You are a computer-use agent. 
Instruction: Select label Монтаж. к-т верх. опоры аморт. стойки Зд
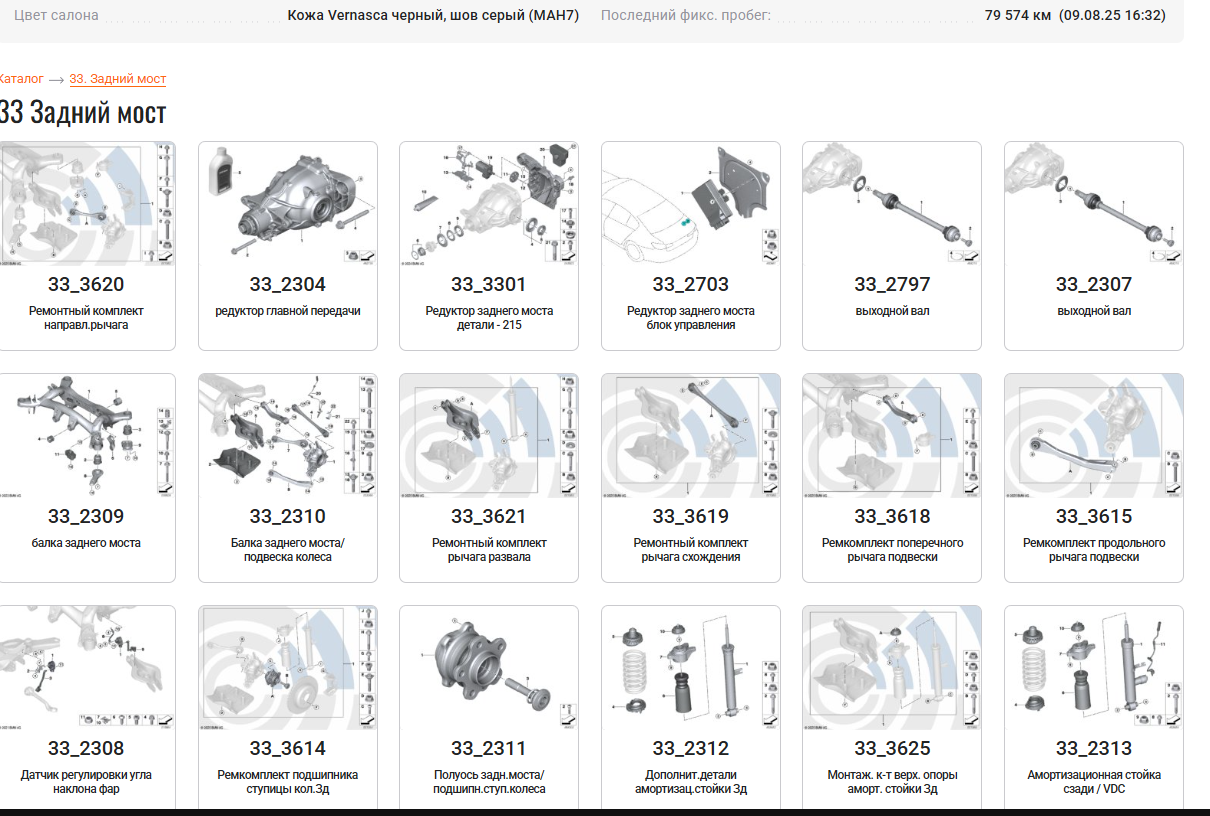click(x=892, y=782)
